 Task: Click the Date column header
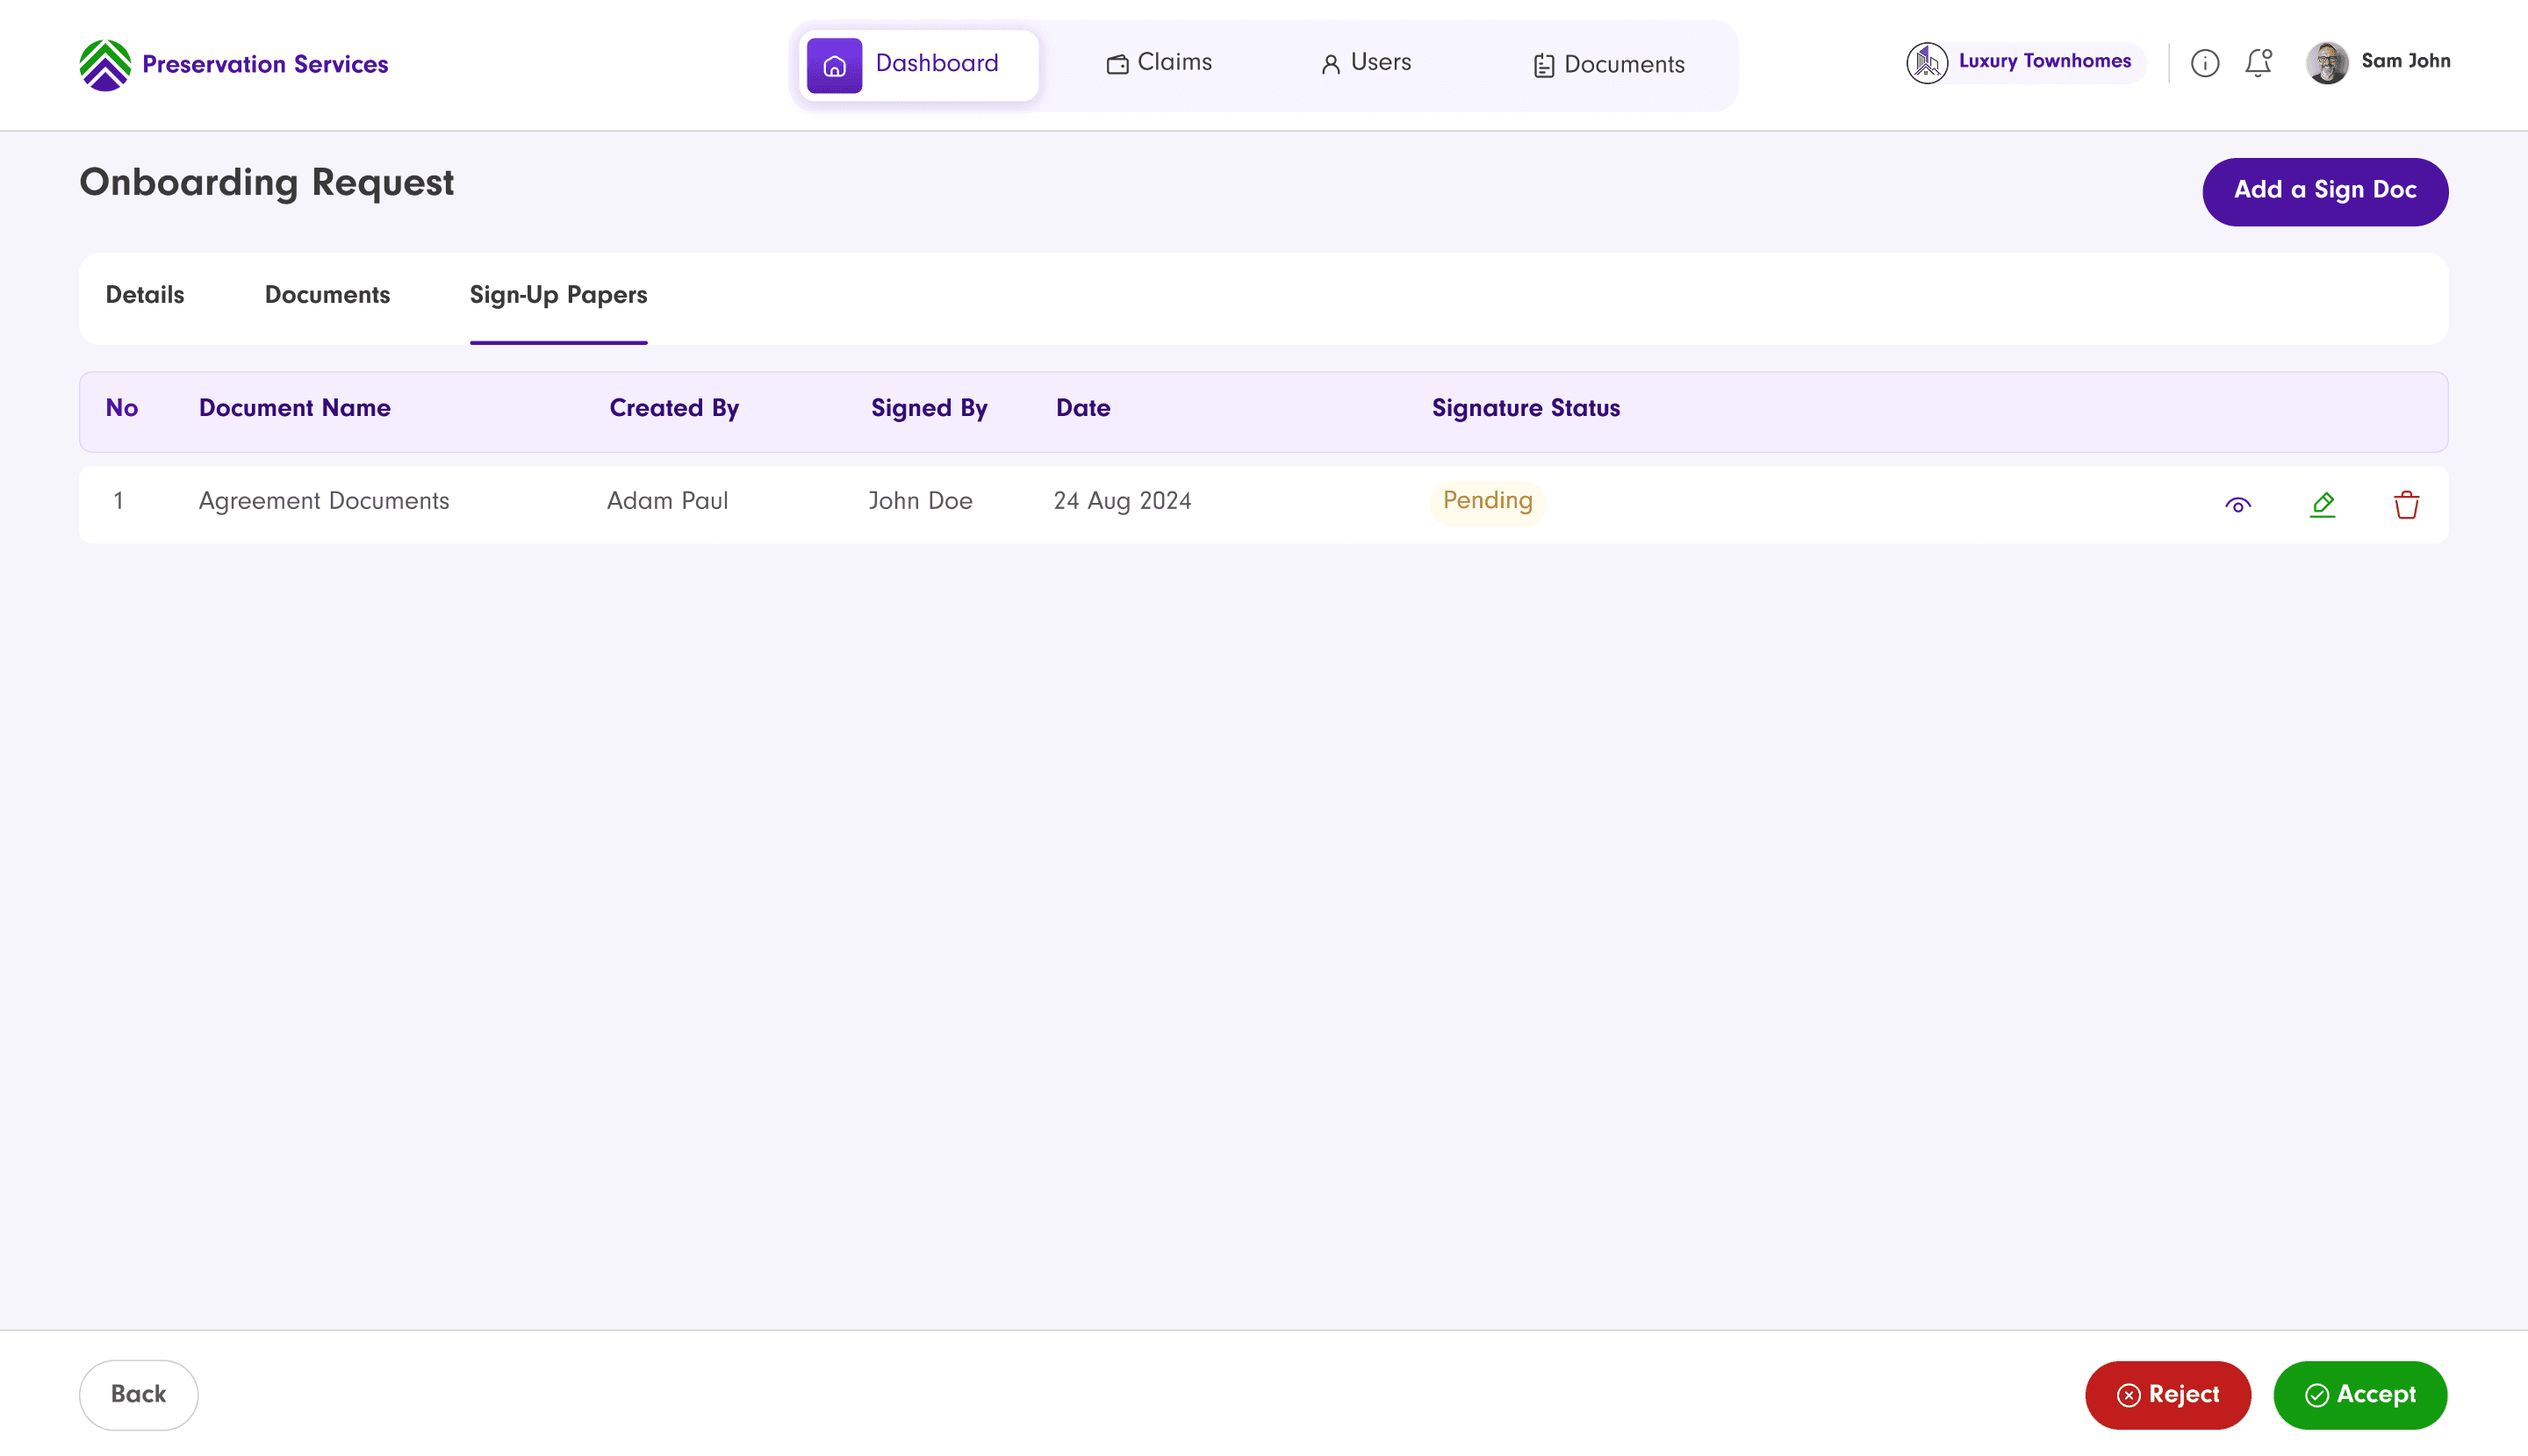tap(1083, 408)
